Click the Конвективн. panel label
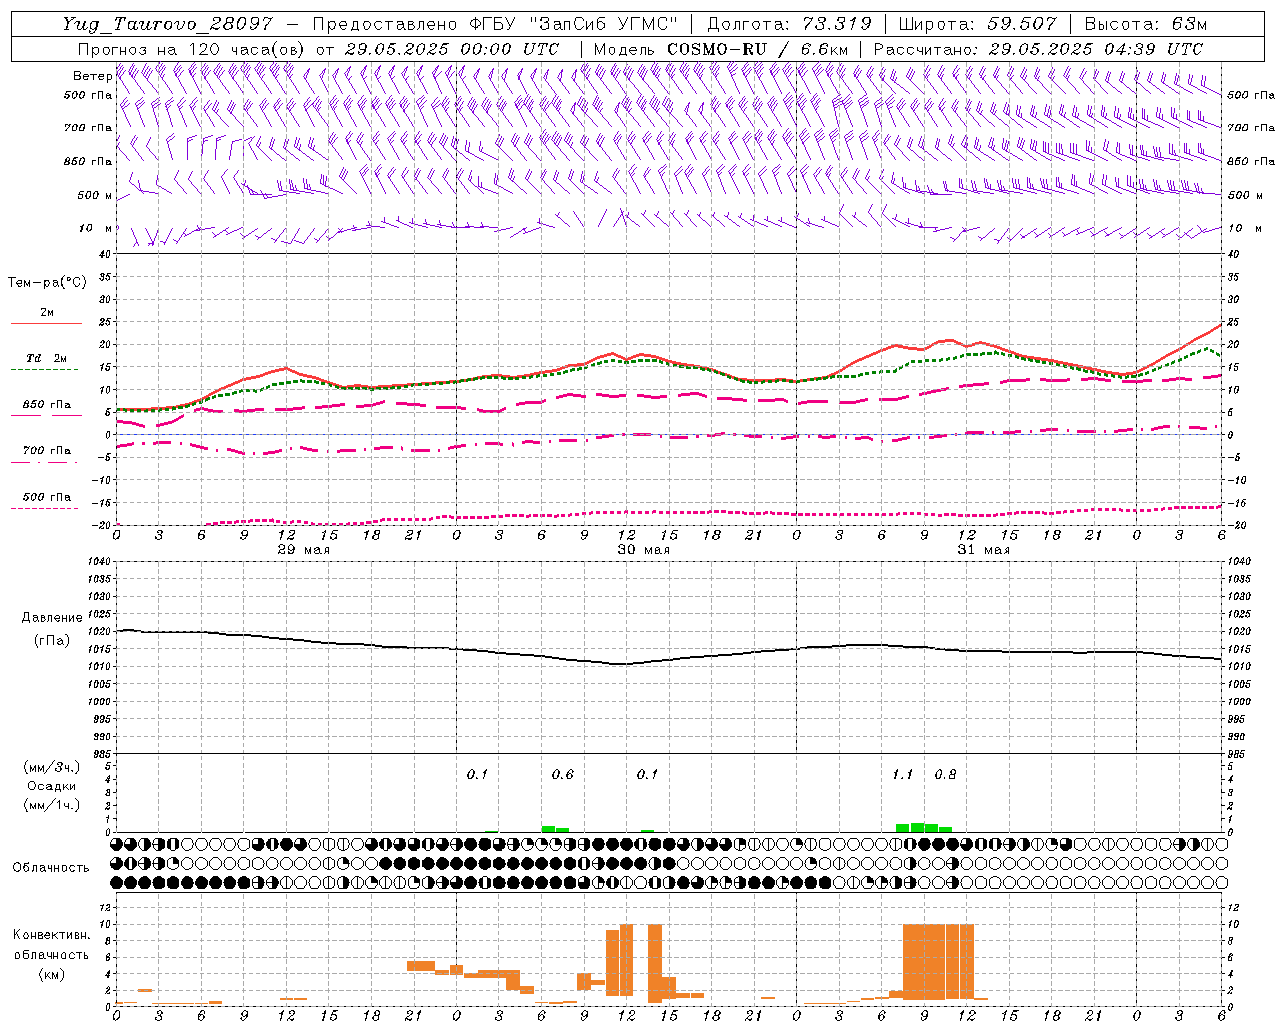 pos(51,935)
